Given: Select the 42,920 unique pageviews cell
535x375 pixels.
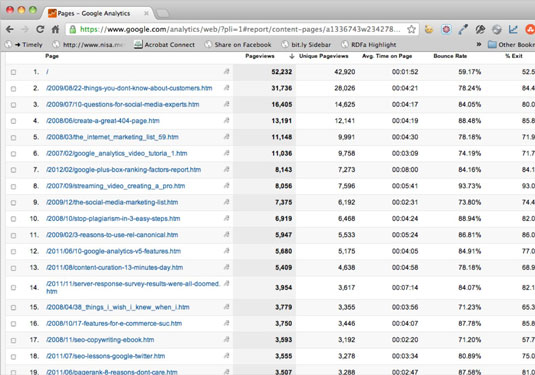Looking at the screenshot, I should pyautogui.click(x=345, y=72).
